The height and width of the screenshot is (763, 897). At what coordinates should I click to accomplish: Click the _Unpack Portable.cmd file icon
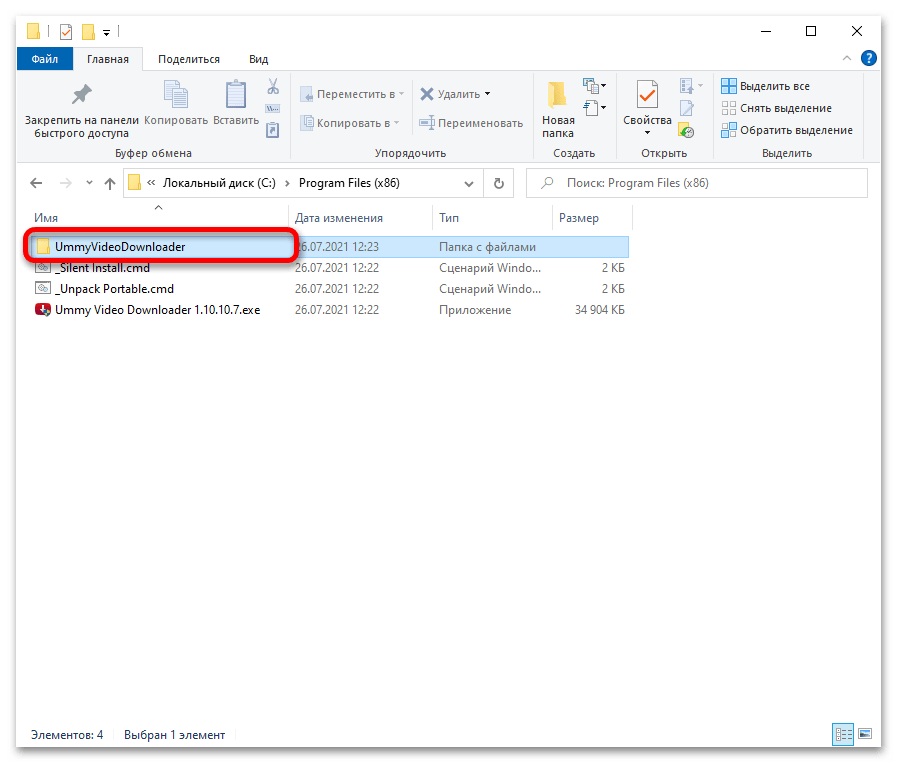(43, 289)
